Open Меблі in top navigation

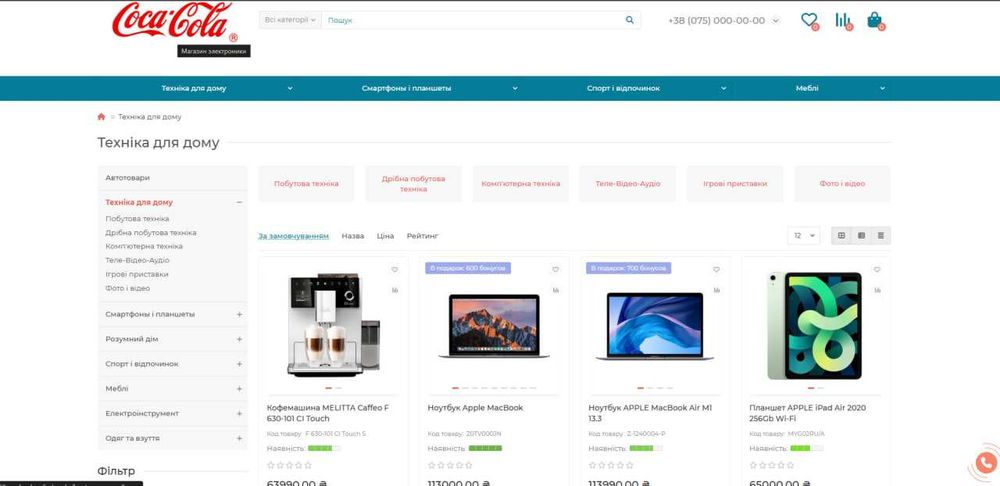tap(807, 89)
